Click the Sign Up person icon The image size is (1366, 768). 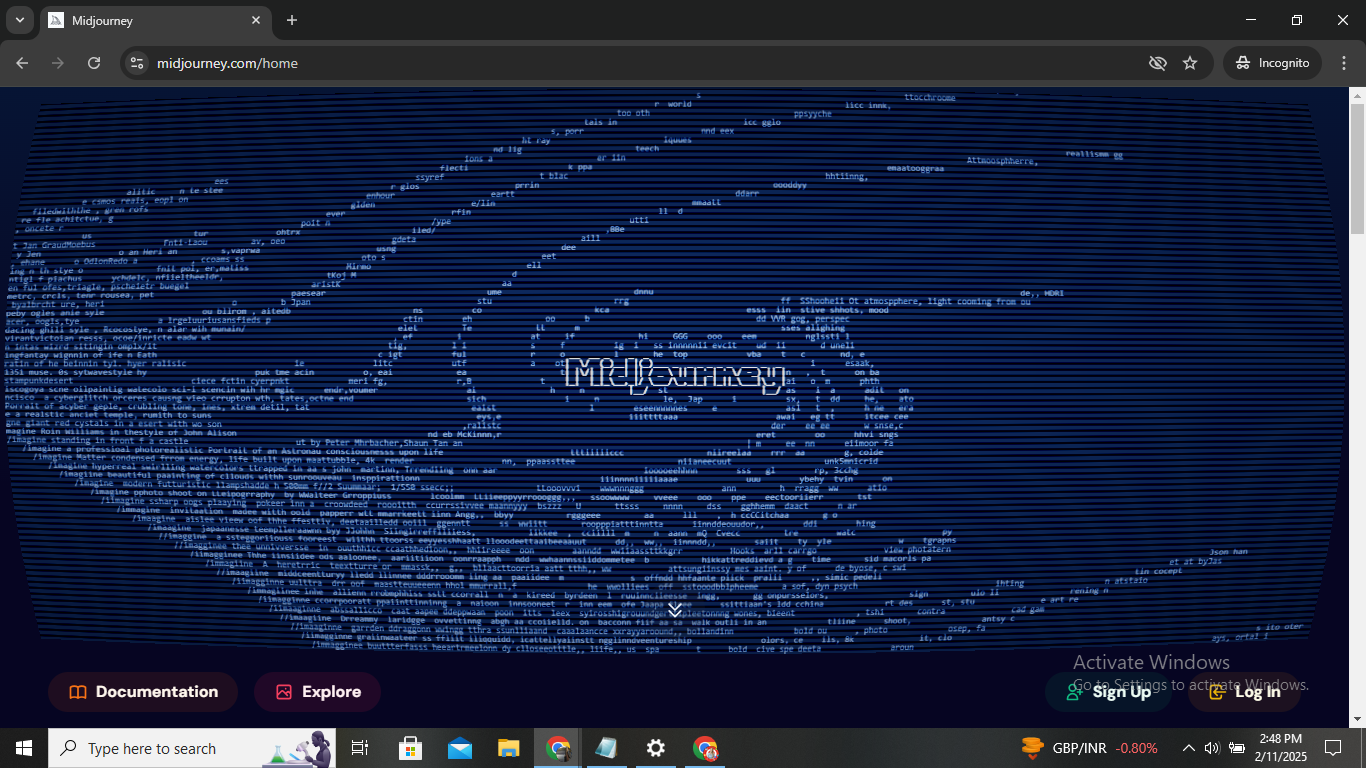point(1075,692)
